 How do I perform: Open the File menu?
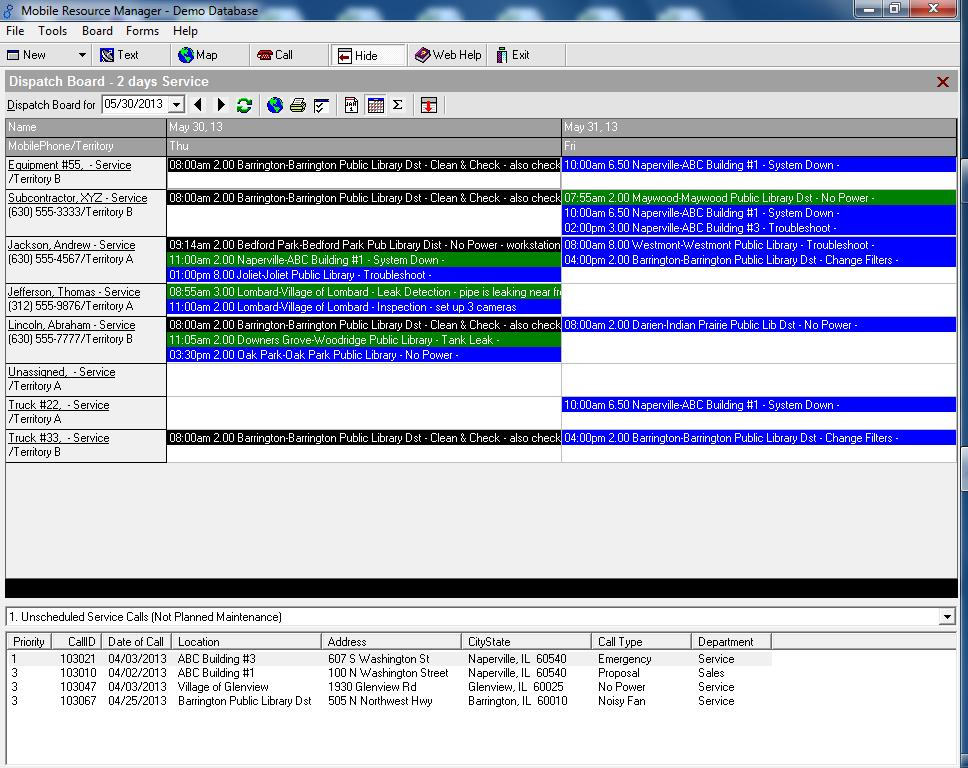point(15,31)
